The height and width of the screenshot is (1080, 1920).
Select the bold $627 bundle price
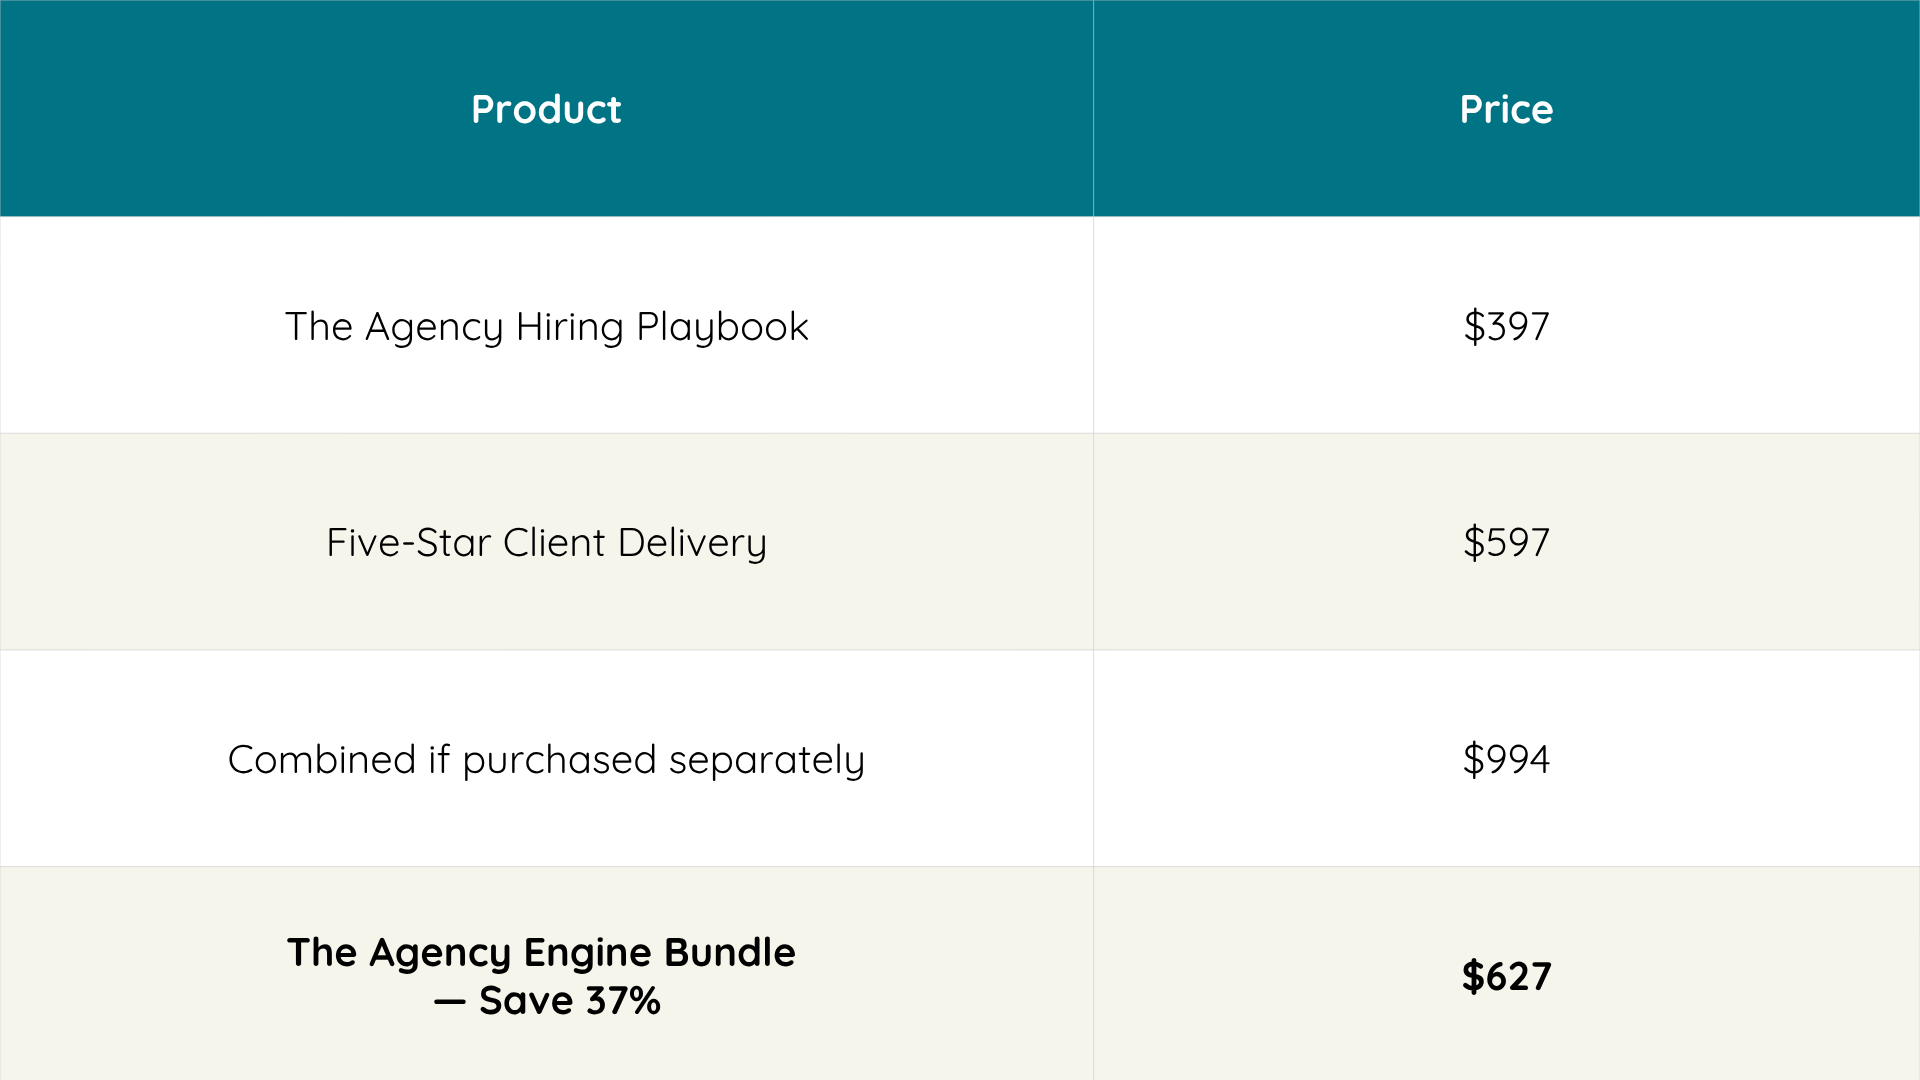[x=1506, y=976]
